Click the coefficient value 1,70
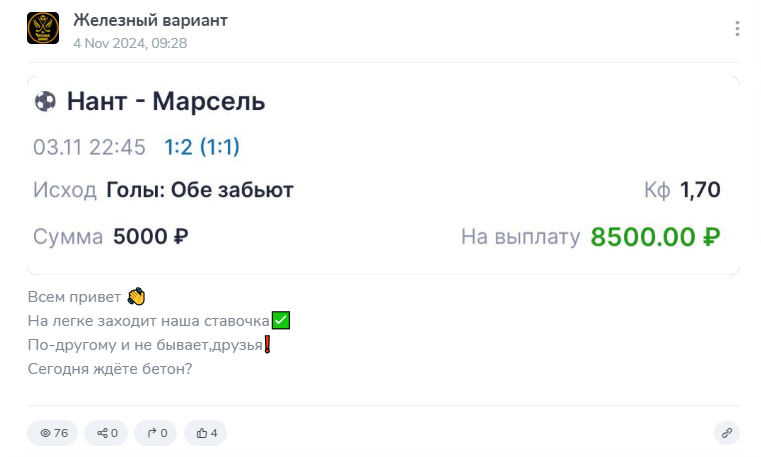Screen dimensions: 761x457 point(700,190)
